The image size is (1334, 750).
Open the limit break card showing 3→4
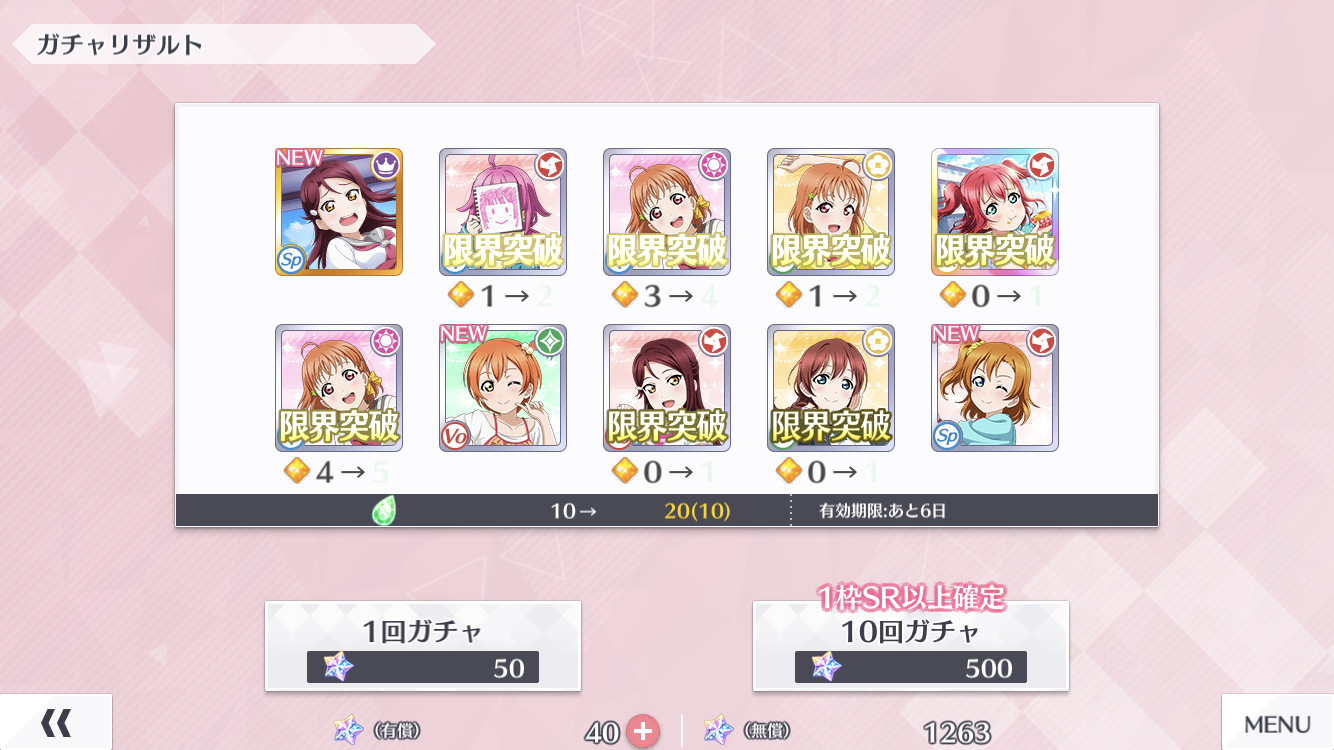(667, 212)
